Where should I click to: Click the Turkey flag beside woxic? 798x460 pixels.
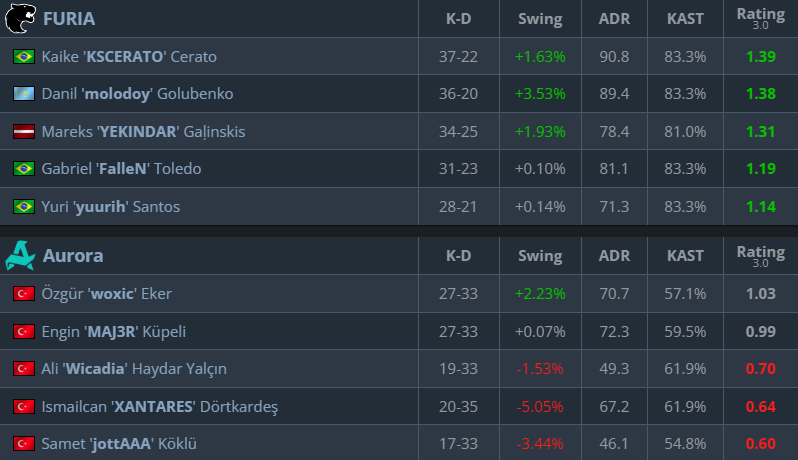(23, 294)
